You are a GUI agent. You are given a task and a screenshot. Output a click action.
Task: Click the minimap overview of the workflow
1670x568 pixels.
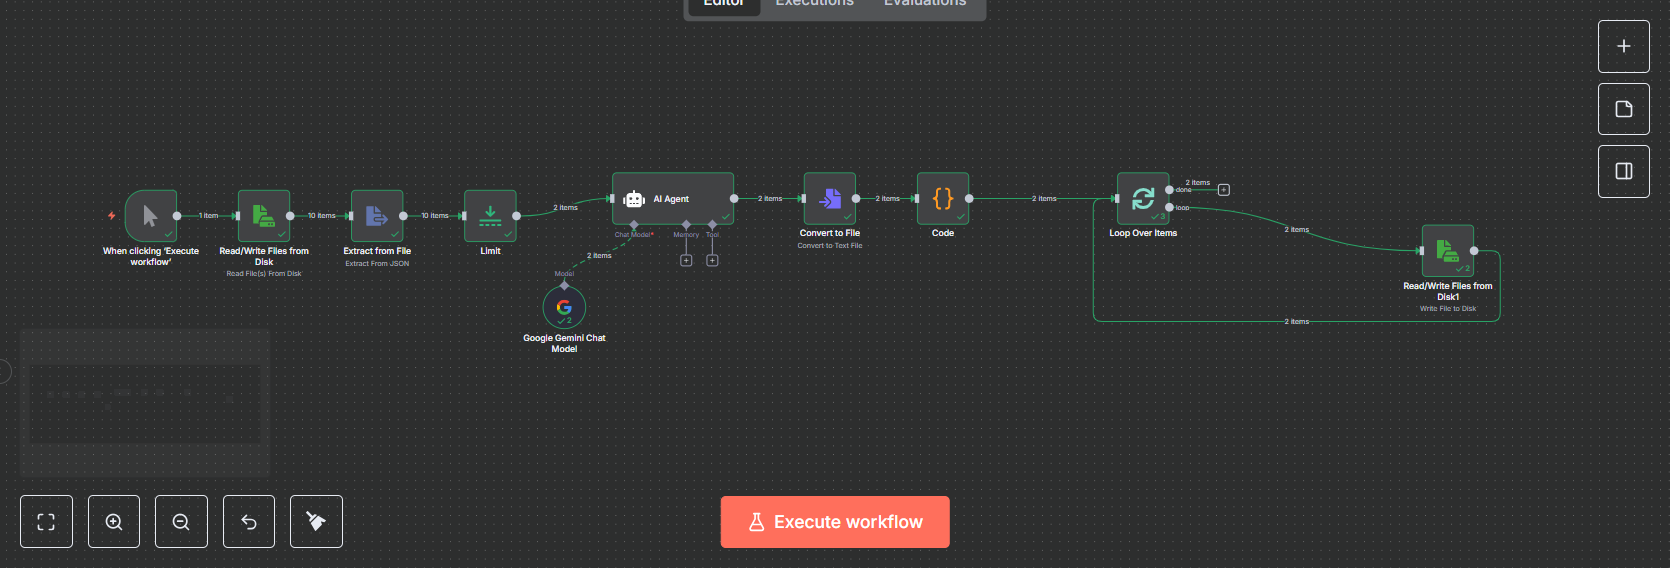pos(145,402)
